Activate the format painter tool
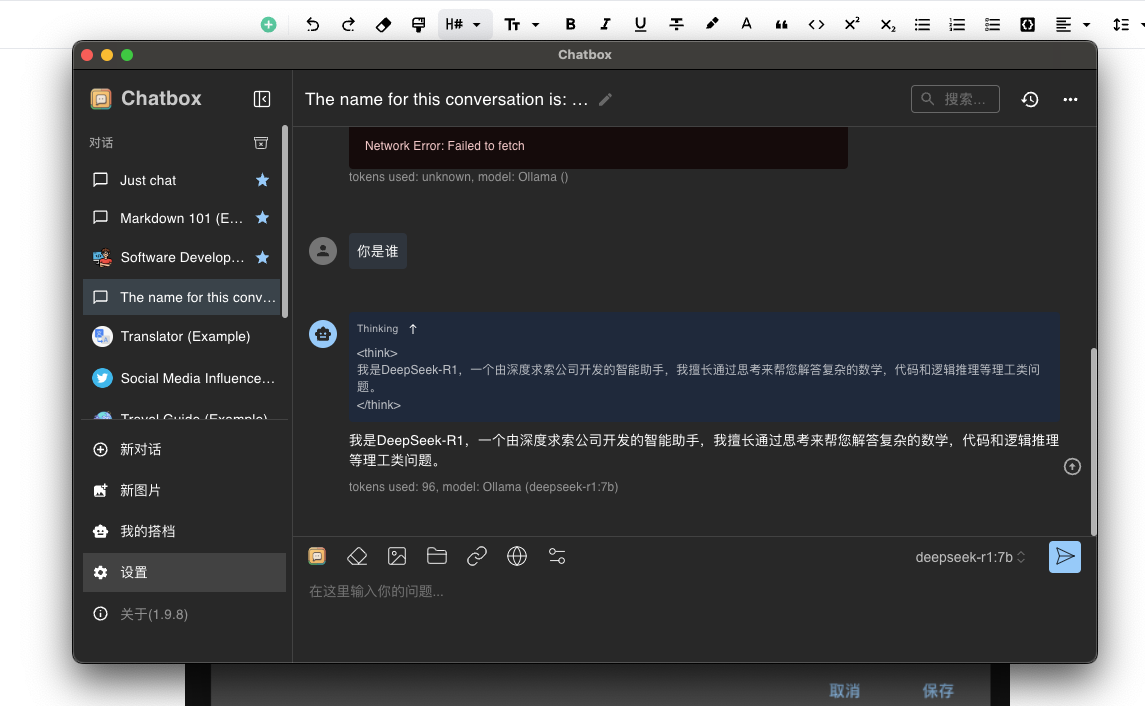 pos(418,25)
